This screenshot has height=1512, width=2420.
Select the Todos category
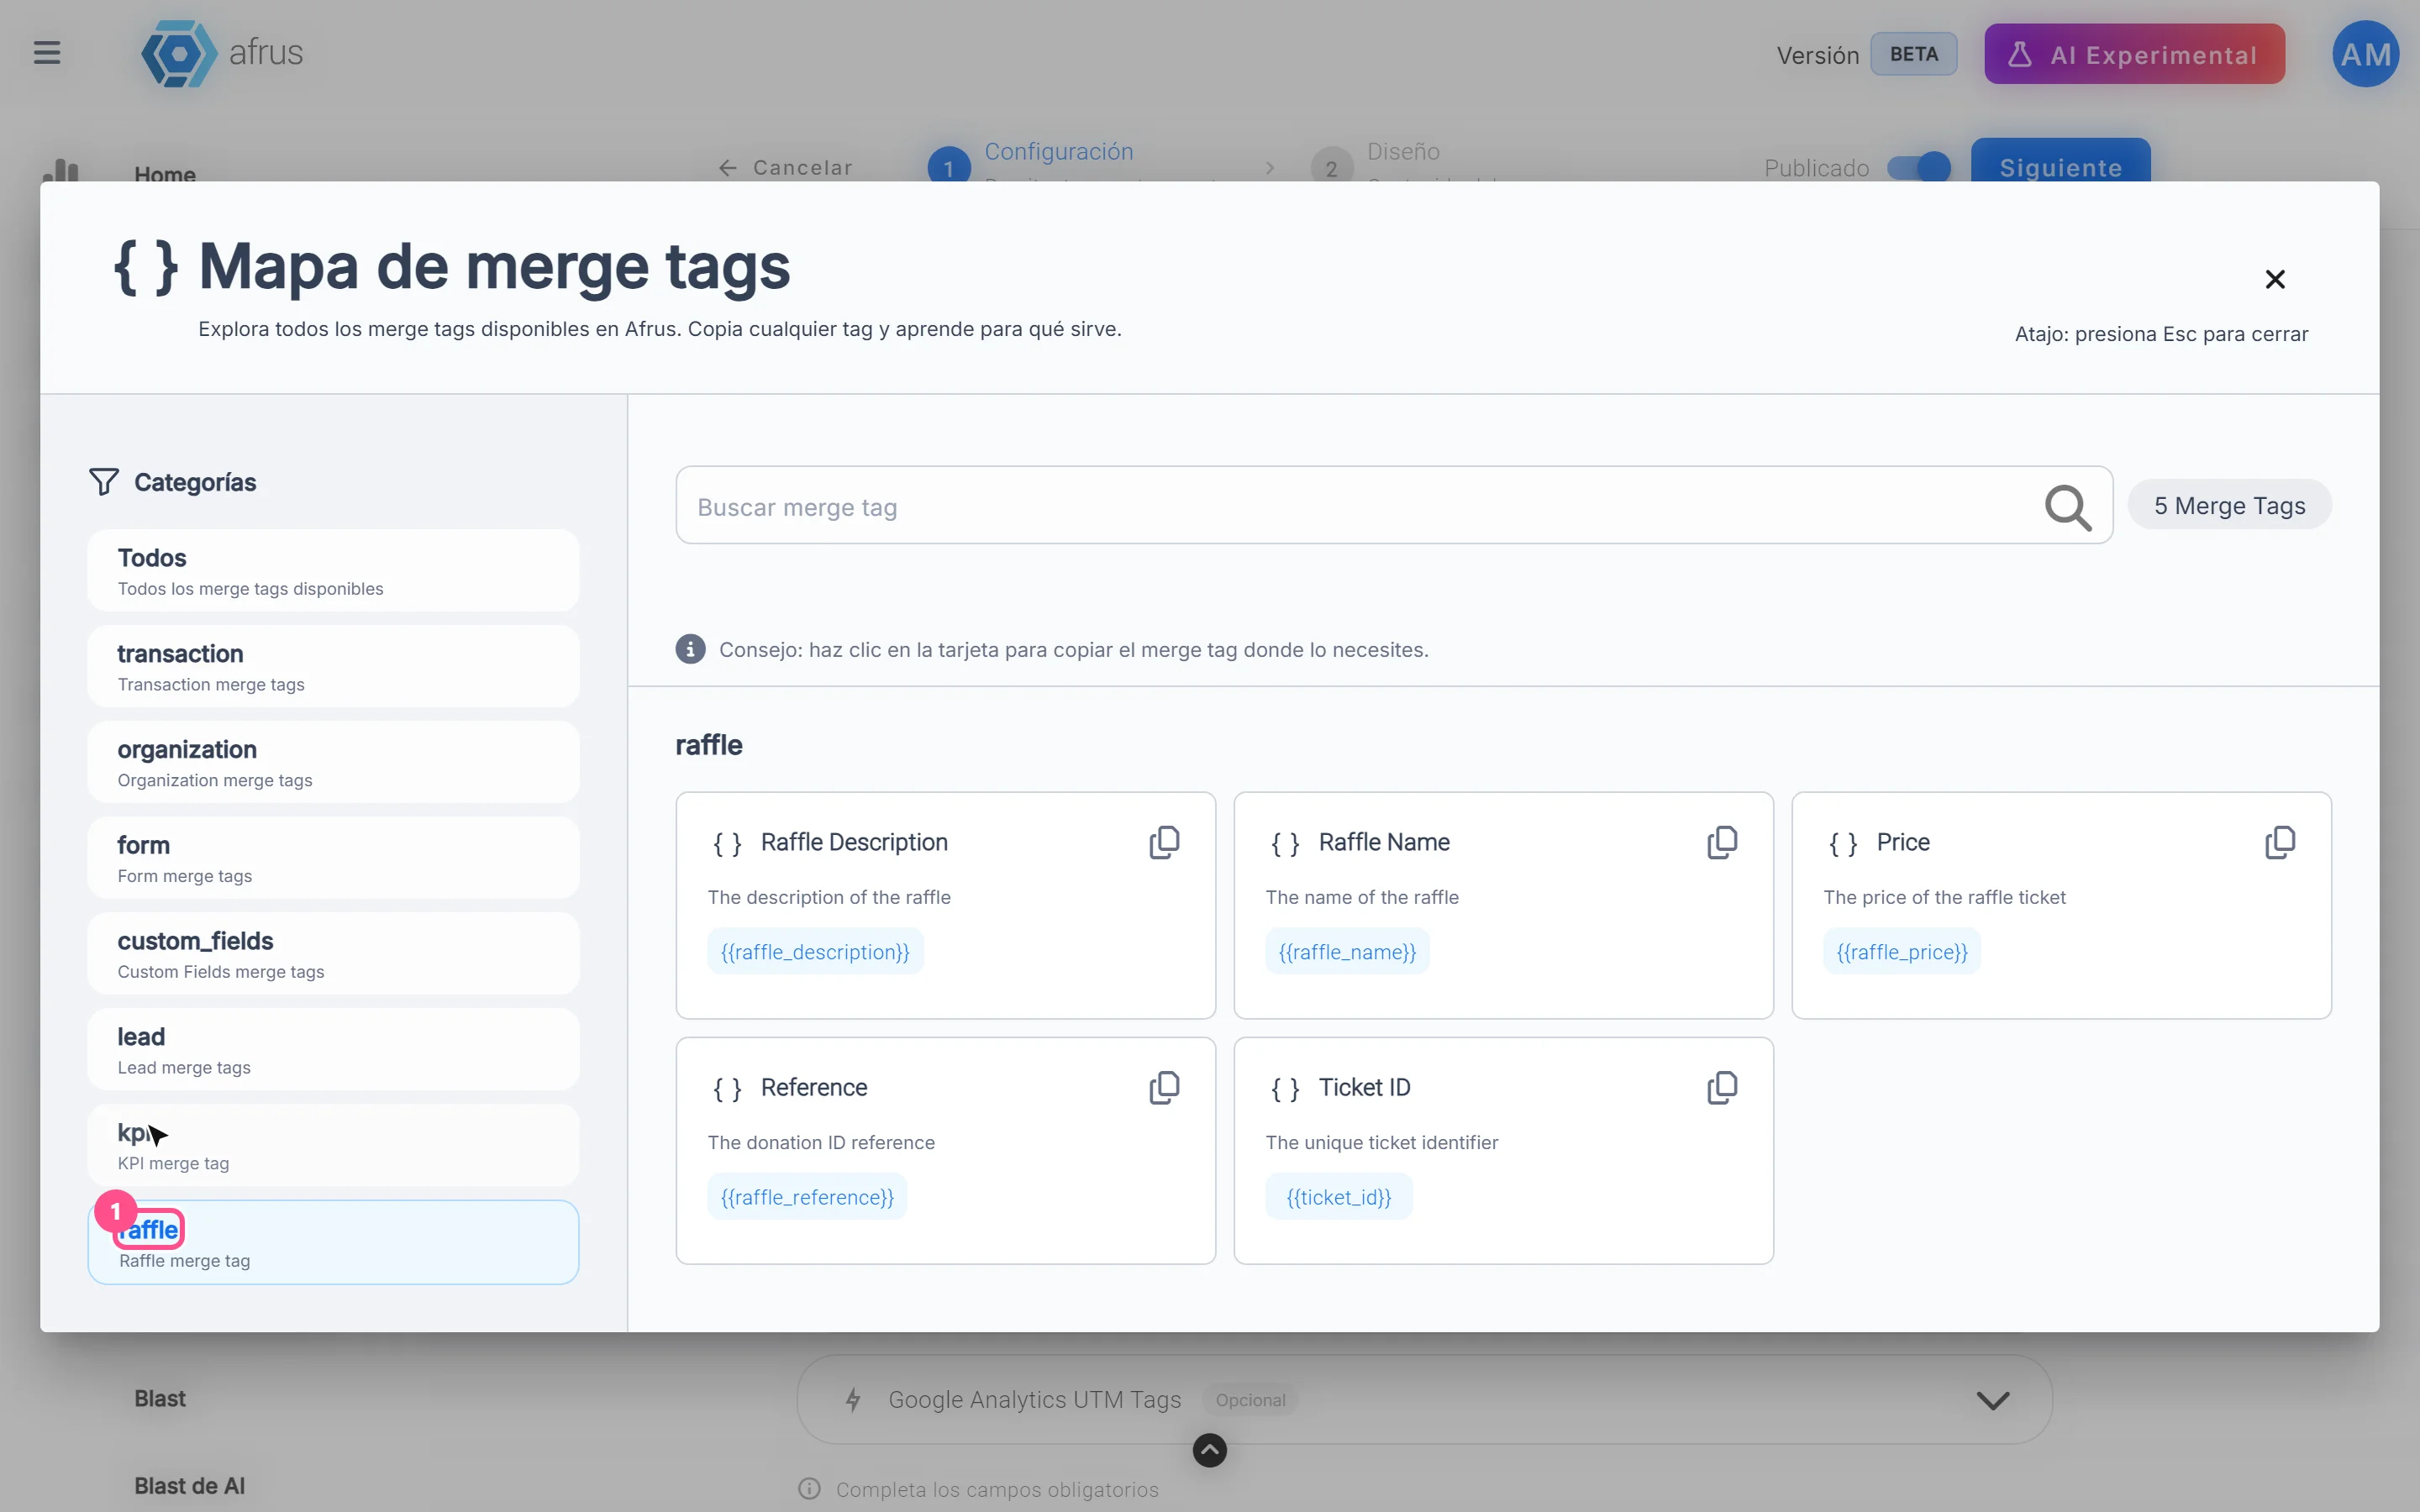tap(333, 571)
